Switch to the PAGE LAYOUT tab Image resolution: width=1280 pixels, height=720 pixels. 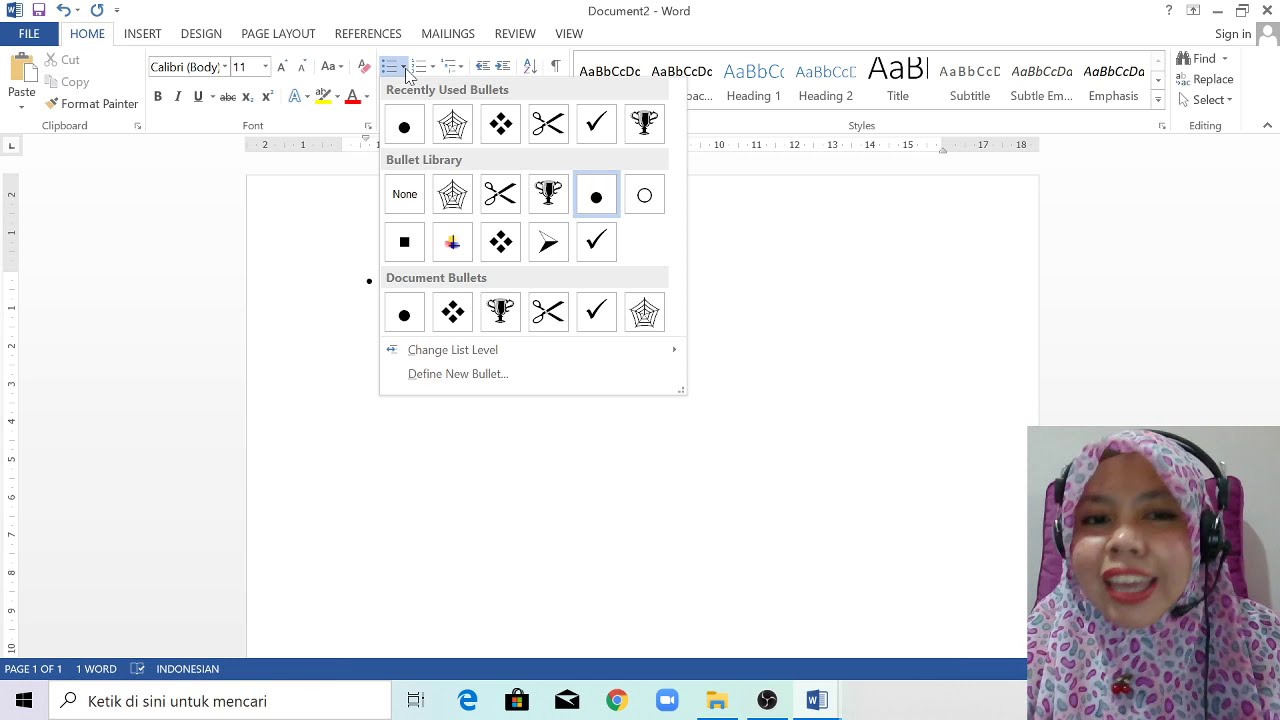[x=278, y=34]
